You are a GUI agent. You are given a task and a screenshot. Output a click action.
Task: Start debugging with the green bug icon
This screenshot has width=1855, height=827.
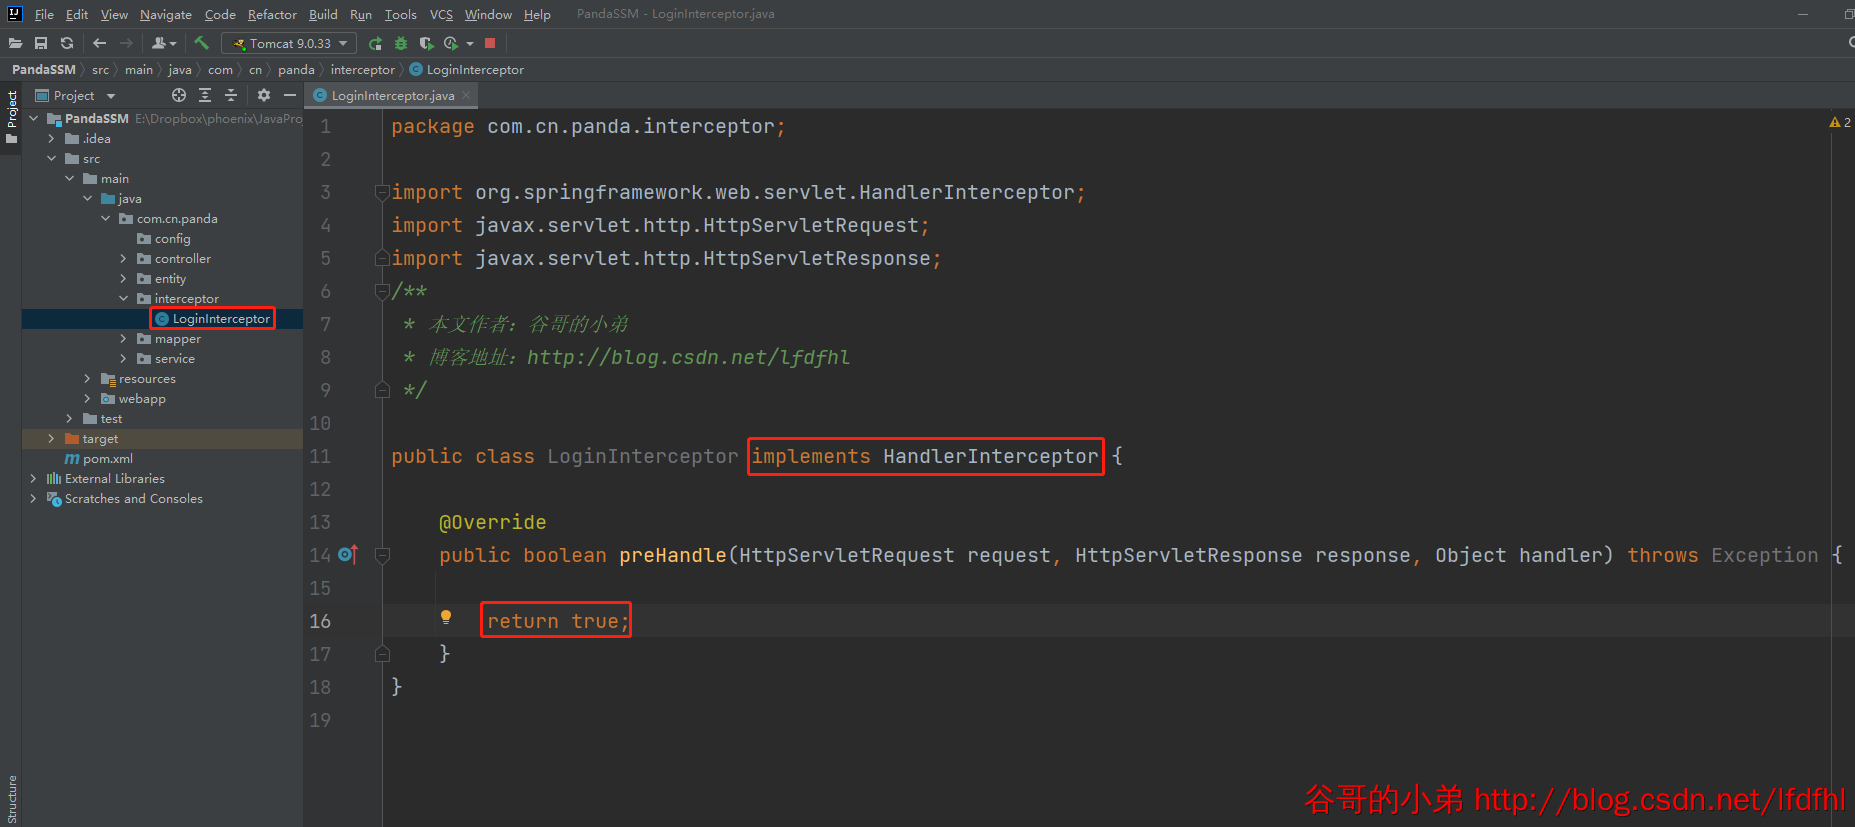[x=401, y=43]
